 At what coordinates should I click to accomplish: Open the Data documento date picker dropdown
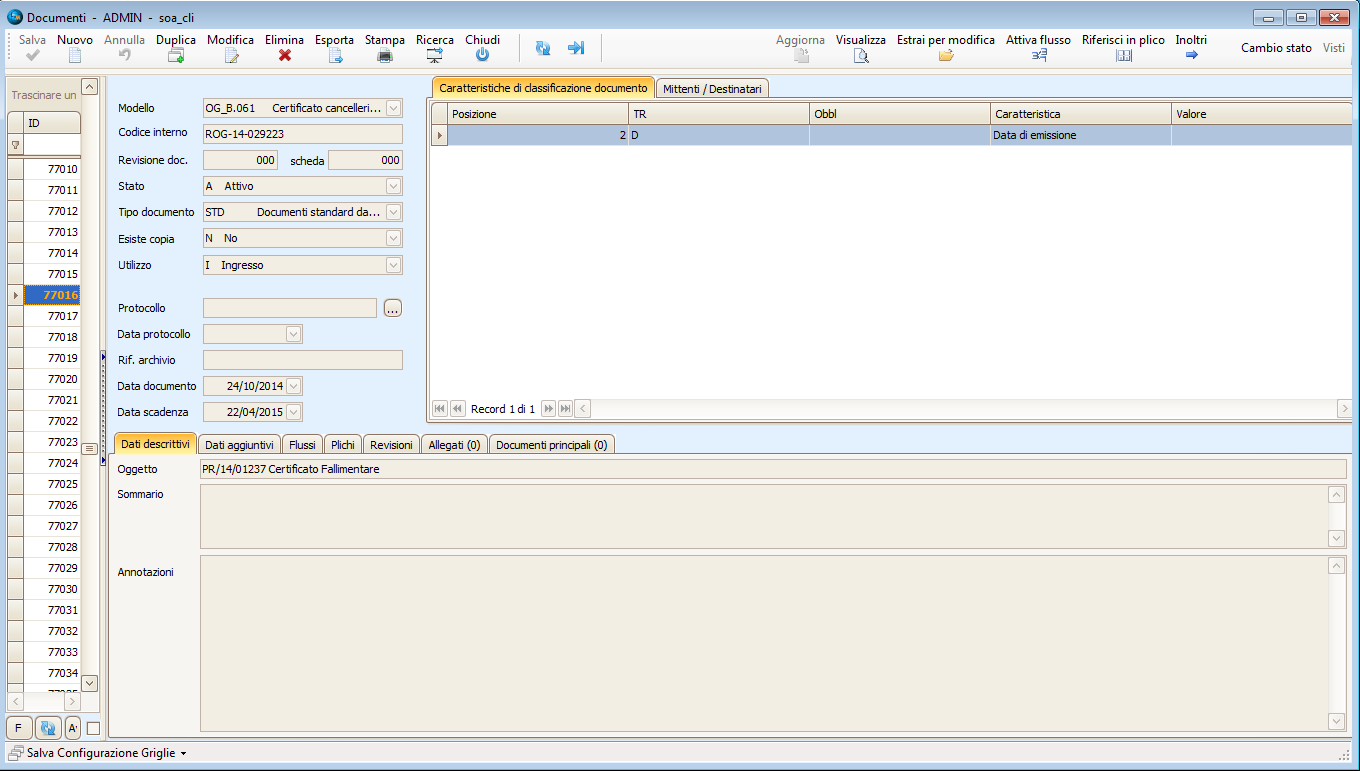pos(294,386)
